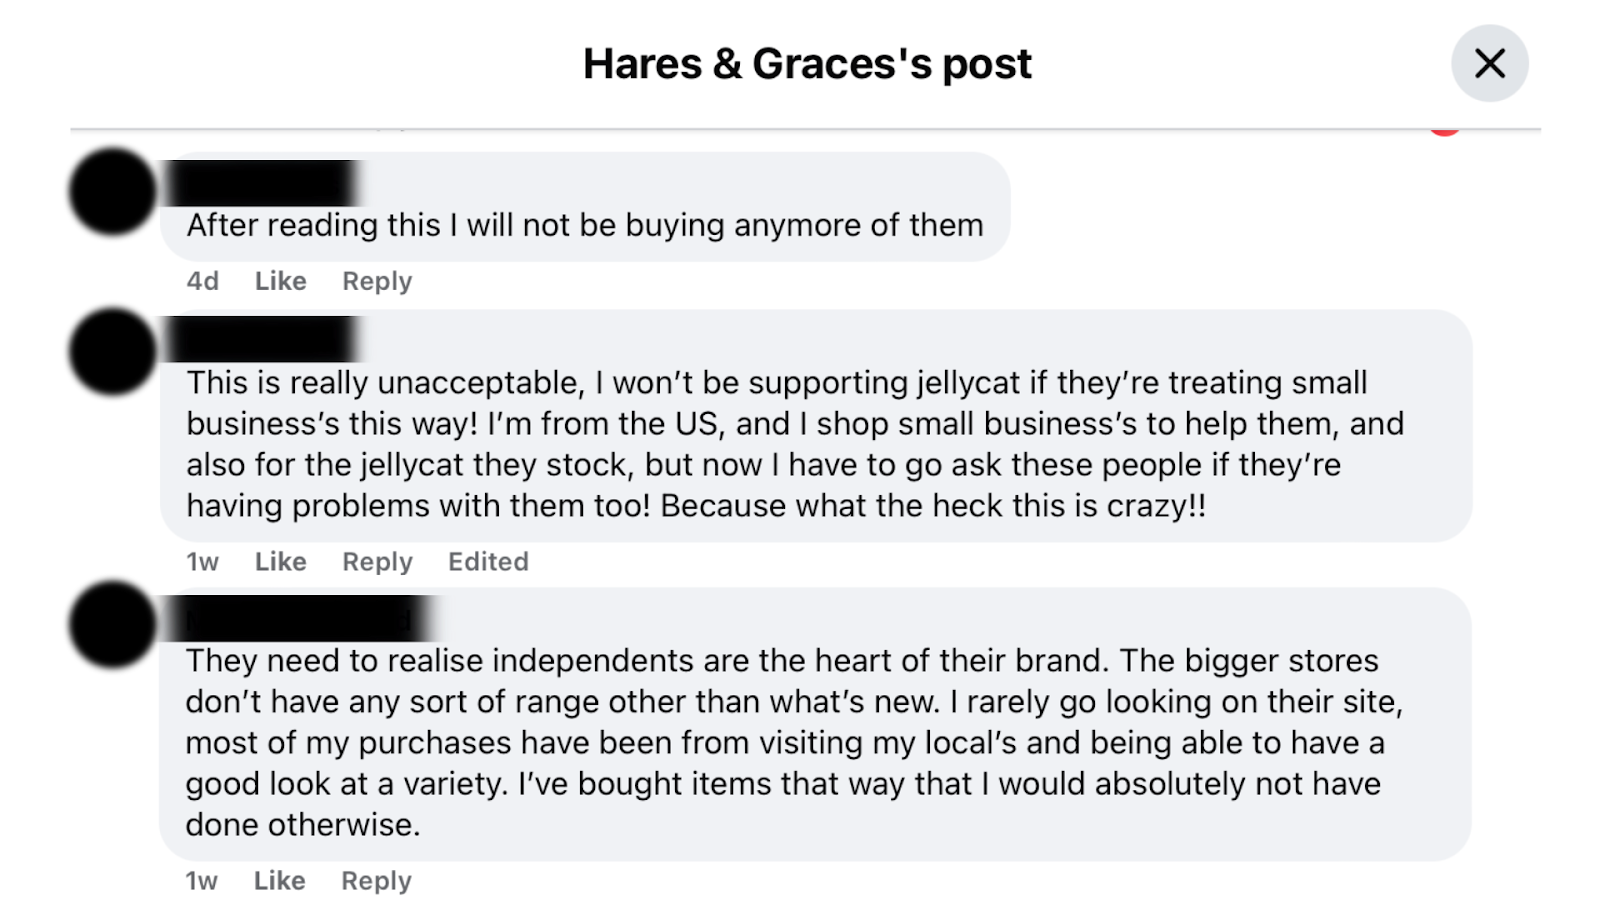1600x900 pixels.
Task: Reply to the 'really unacceptable' jellycat comment
Action: point(377,562)
